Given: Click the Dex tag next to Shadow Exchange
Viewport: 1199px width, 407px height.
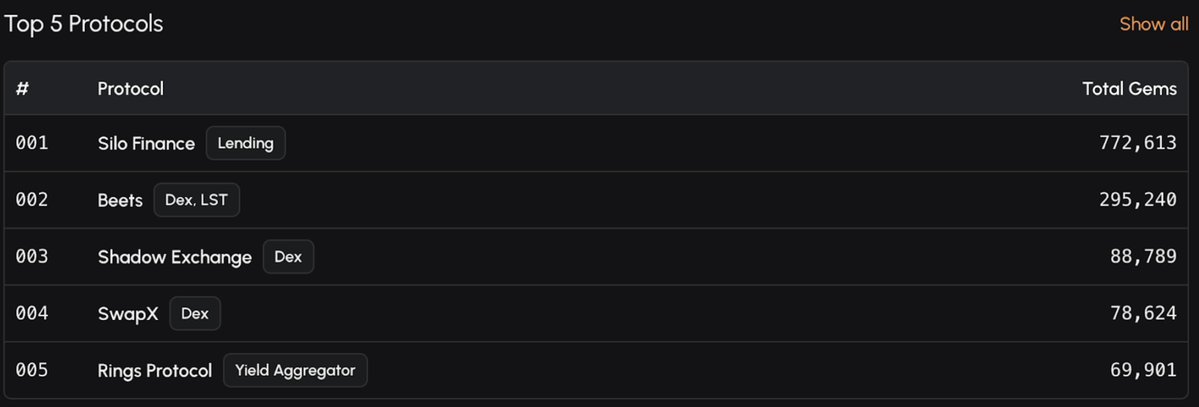Looking at the screenshot, I should (x=288, y=257).
